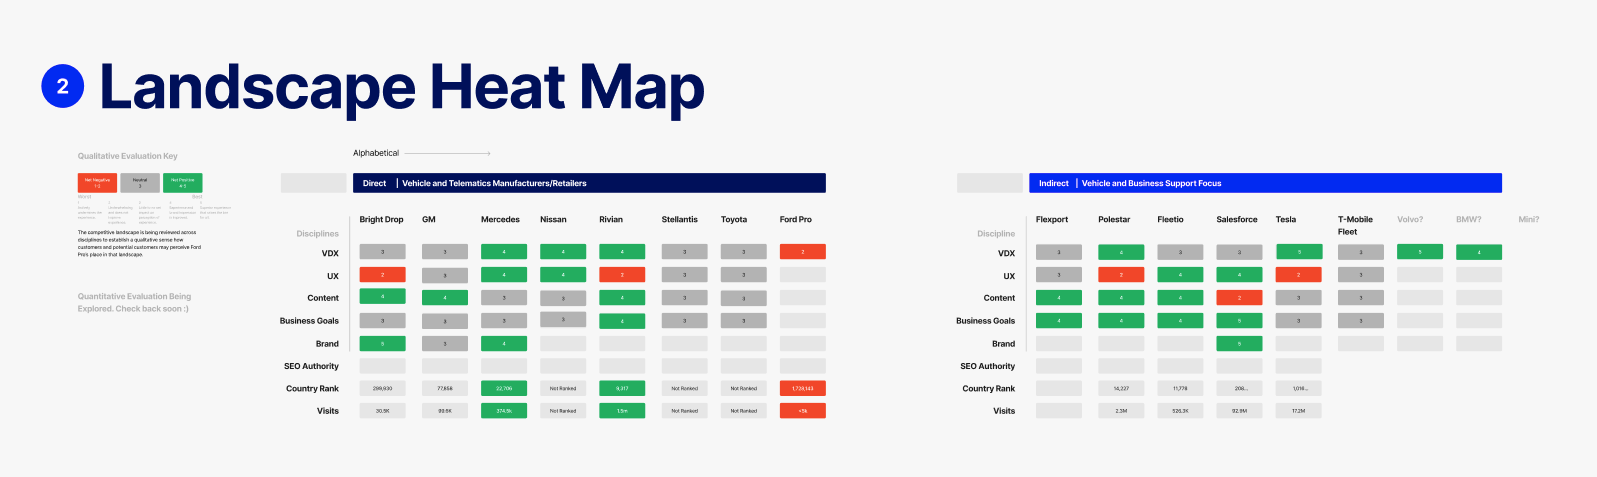
Task: Select the red Net Negative key swatch
Action: point(97,183)
